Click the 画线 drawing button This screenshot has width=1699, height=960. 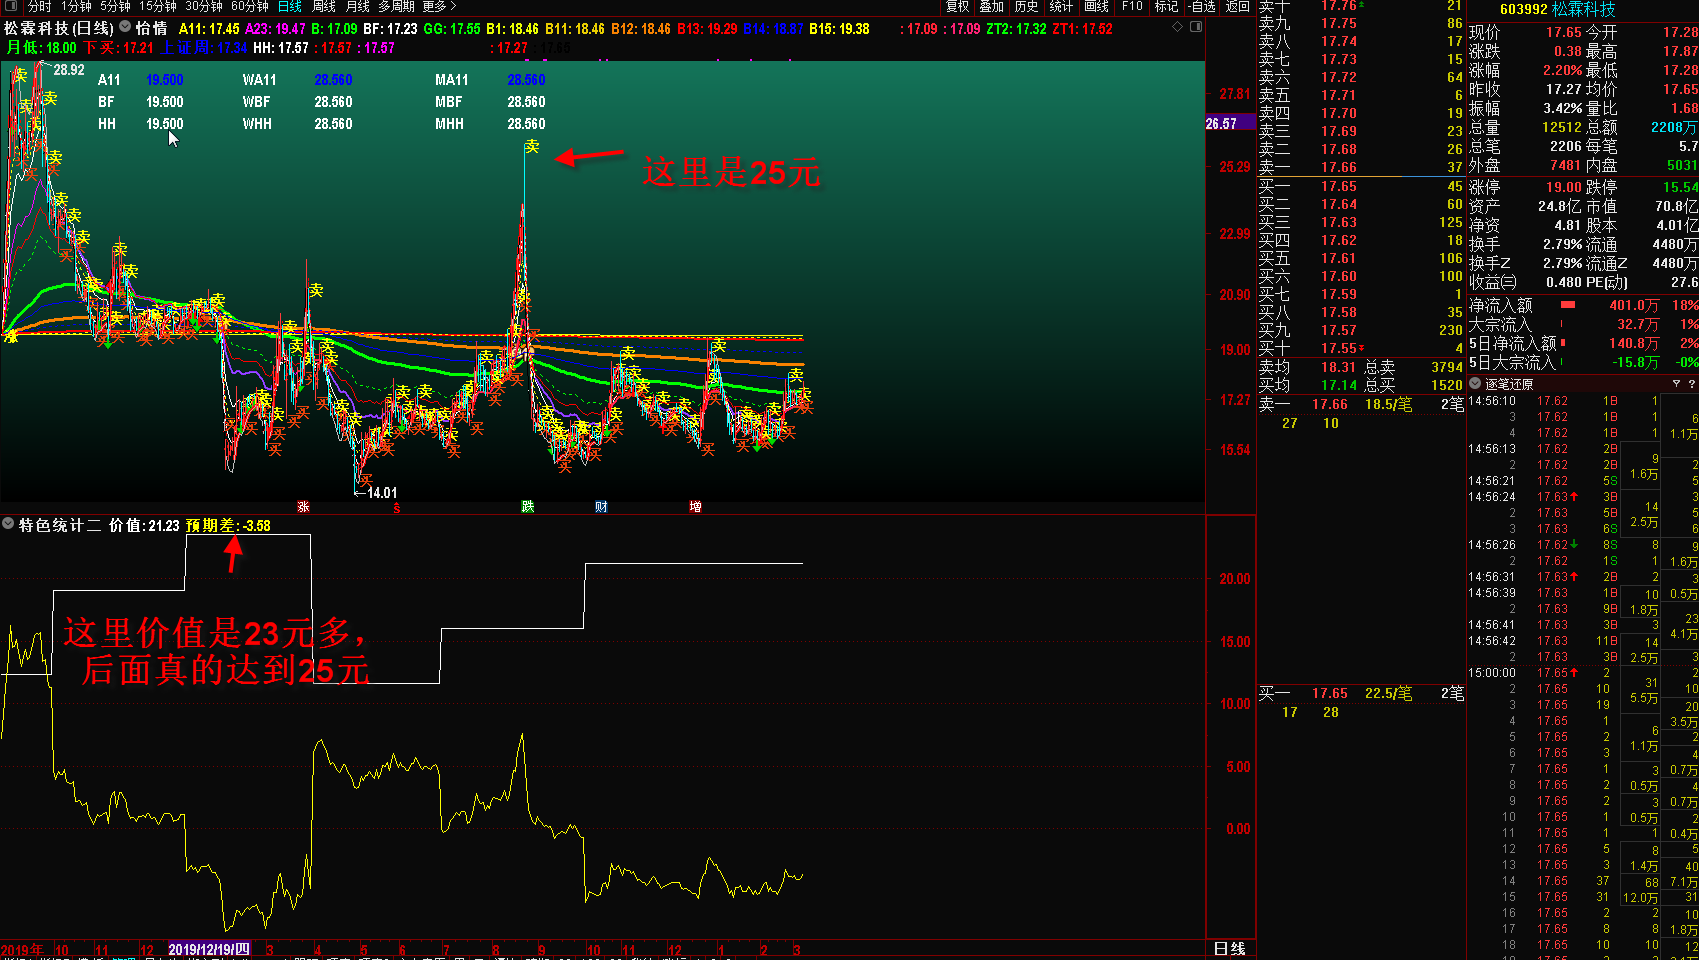[1097, 6]
